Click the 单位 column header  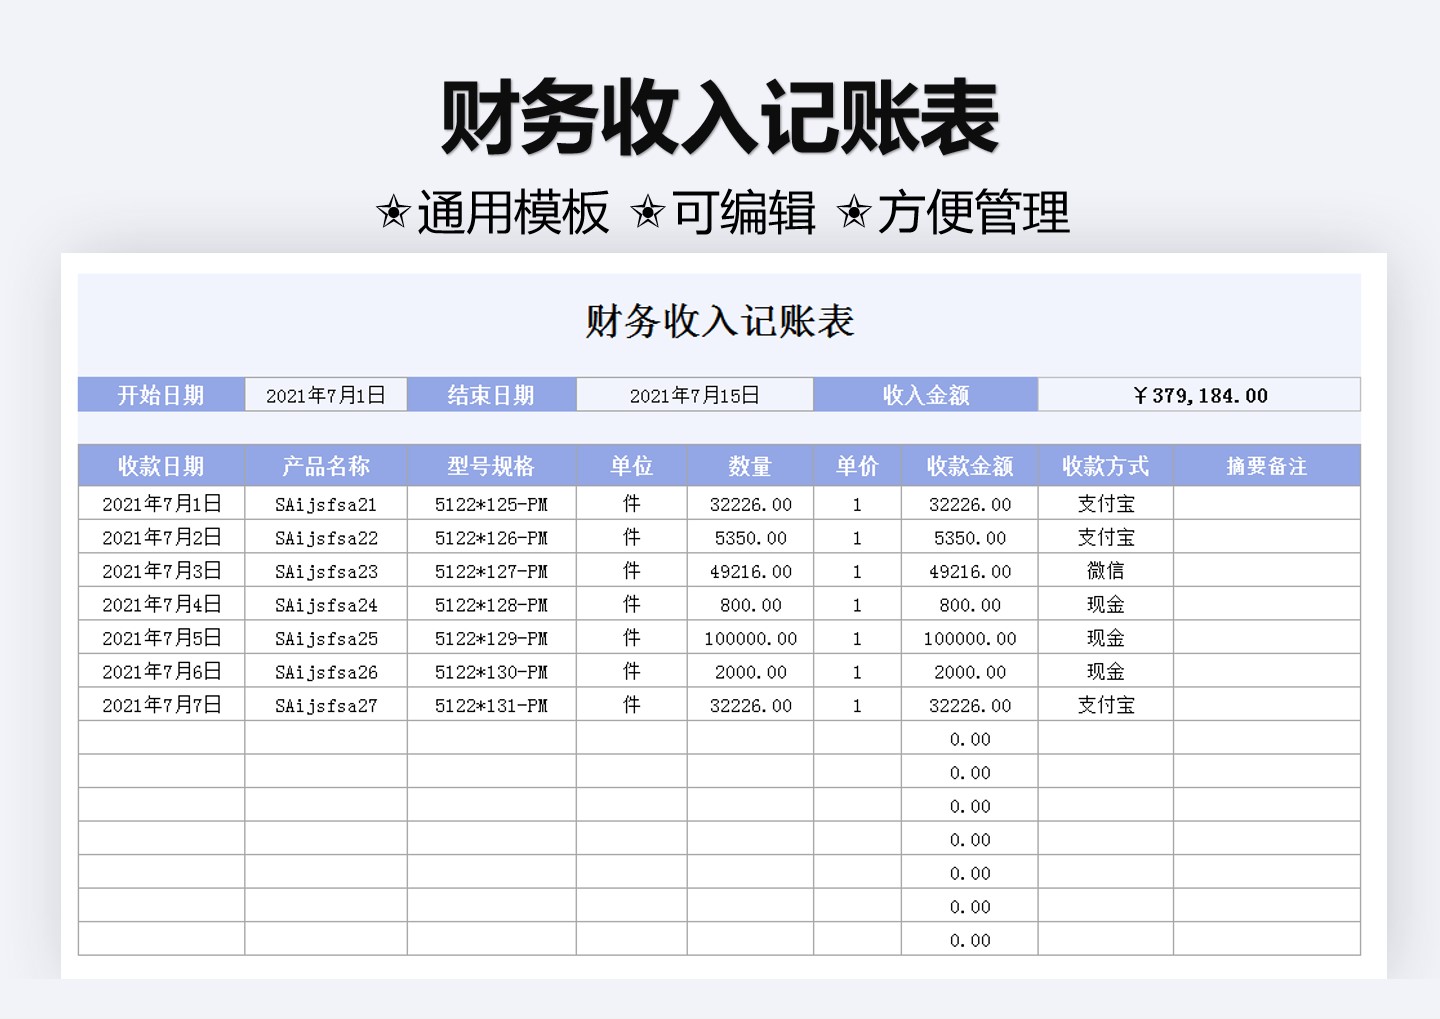tap(631, 465)
